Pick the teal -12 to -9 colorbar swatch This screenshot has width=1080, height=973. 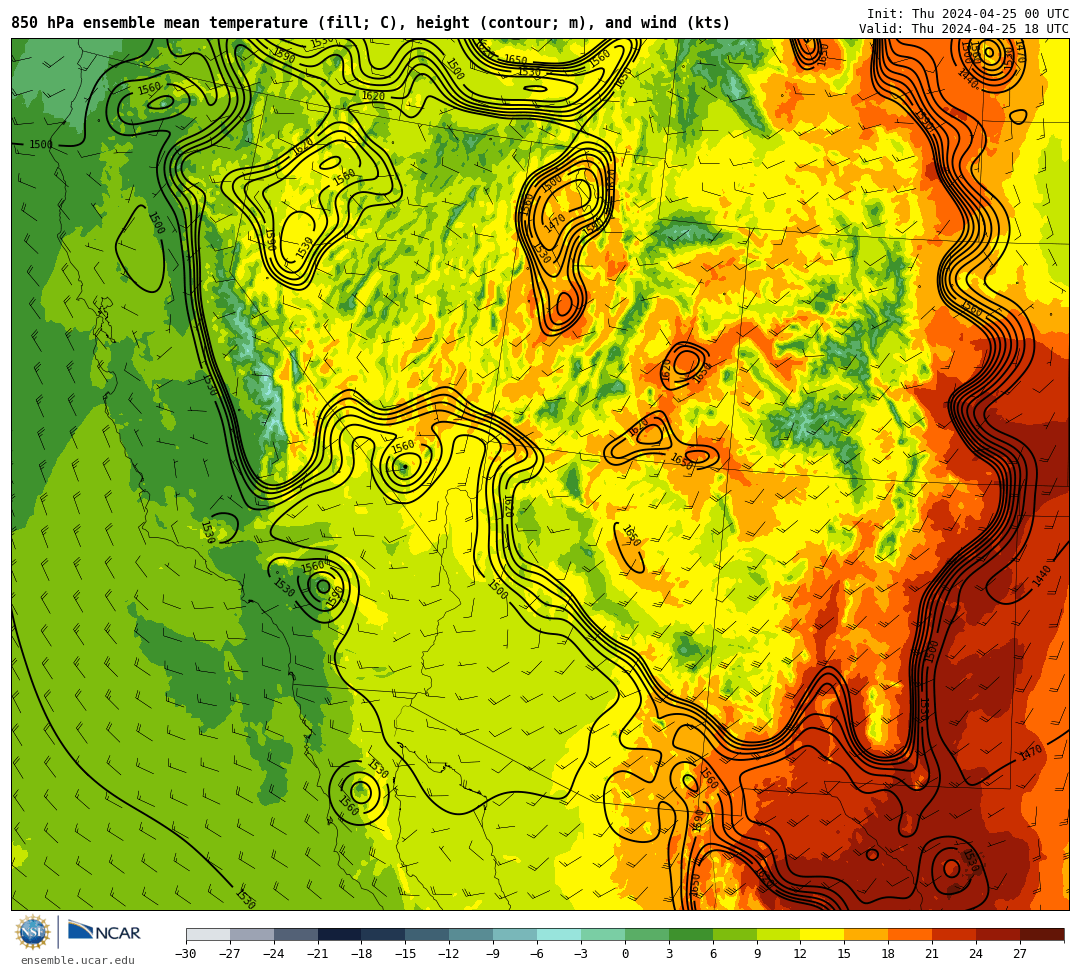[472, 934]
